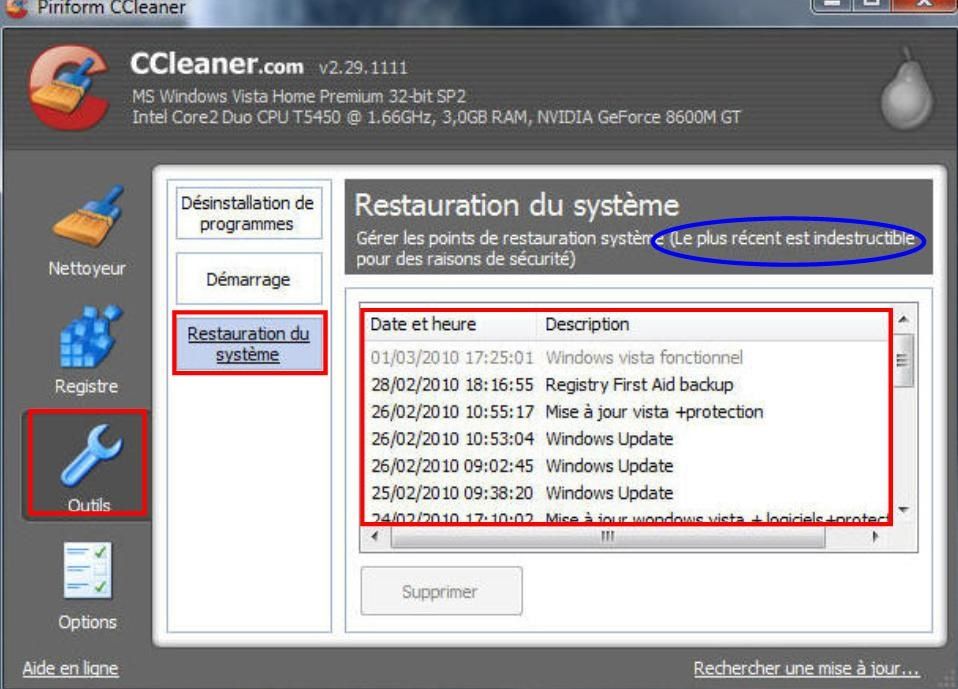Click the list scroll up arrow
The height and width of the screenshot is (689, 958).
(904, 319)
